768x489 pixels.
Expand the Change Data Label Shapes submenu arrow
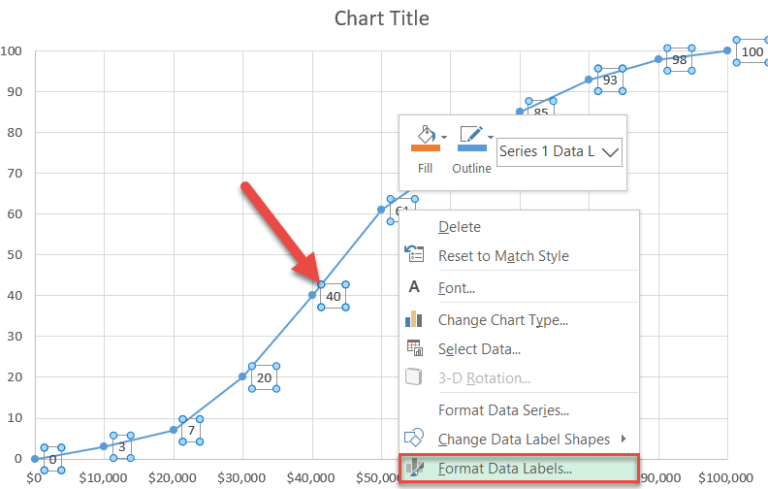click(624, 438)
